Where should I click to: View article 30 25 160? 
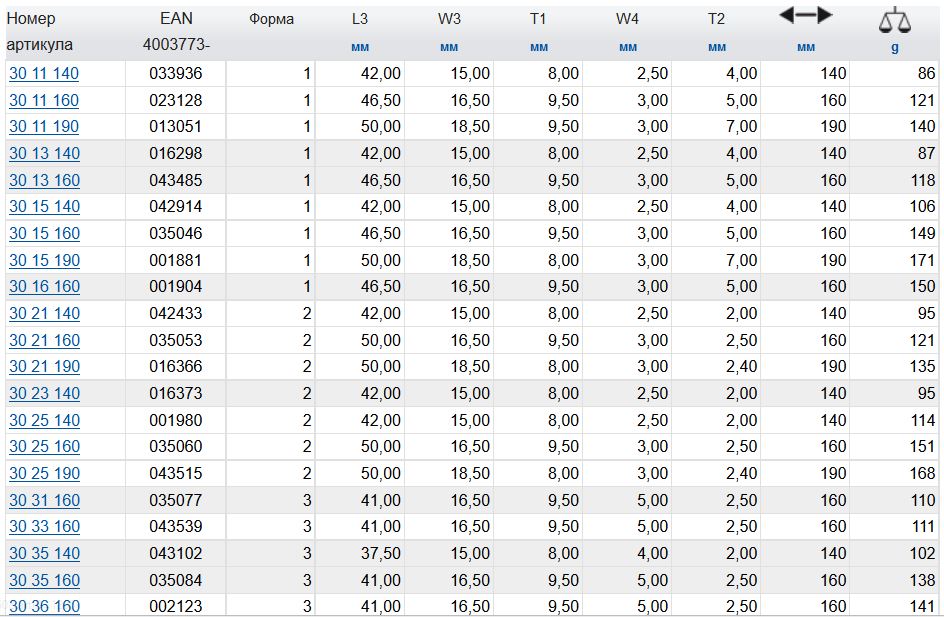44,447
